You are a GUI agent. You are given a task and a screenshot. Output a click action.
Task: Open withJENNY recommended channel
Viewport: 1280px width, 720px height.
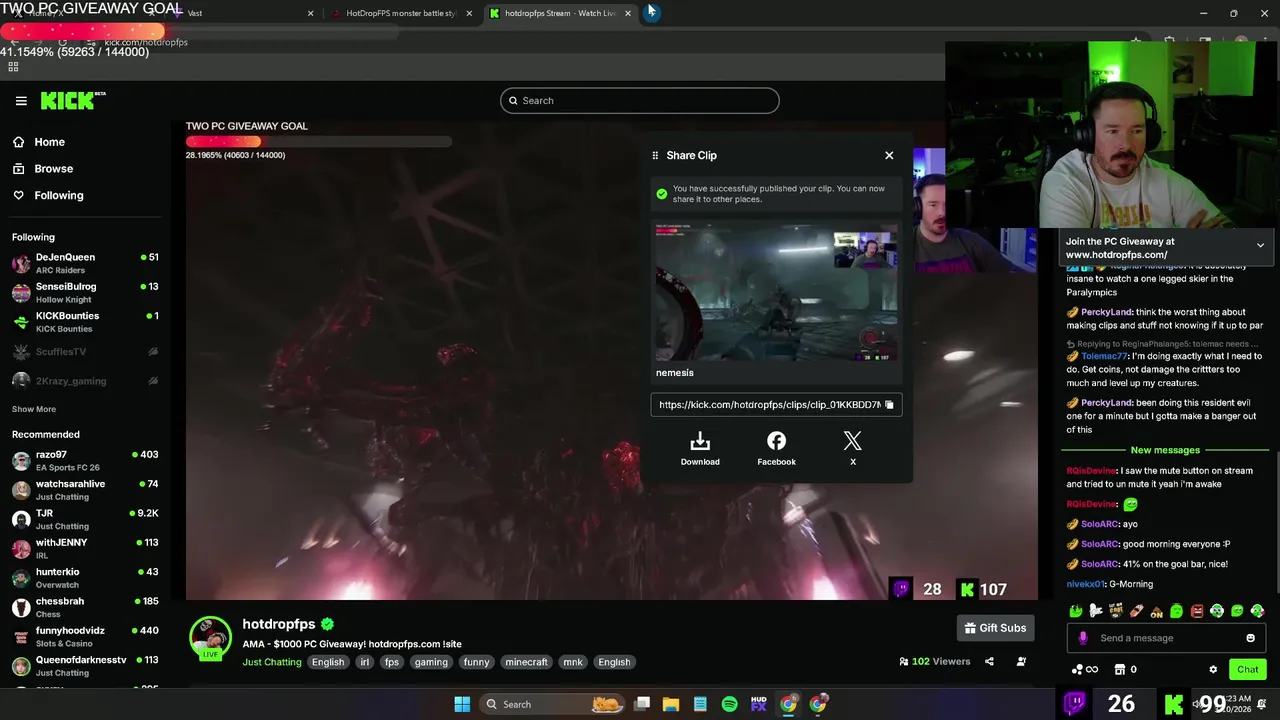(85, 549)
